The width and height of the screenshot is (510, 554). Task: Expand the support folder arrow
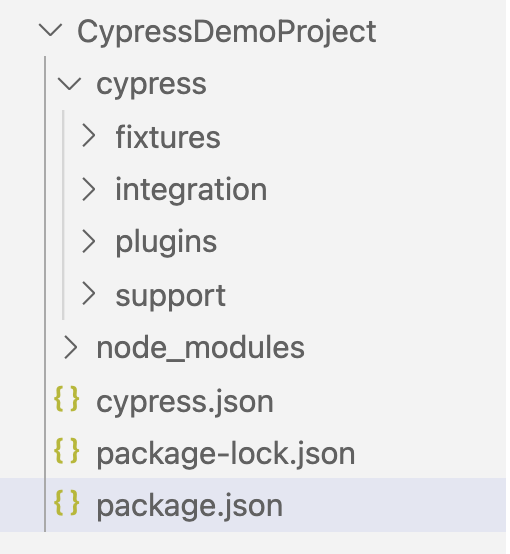pos(88,294)
